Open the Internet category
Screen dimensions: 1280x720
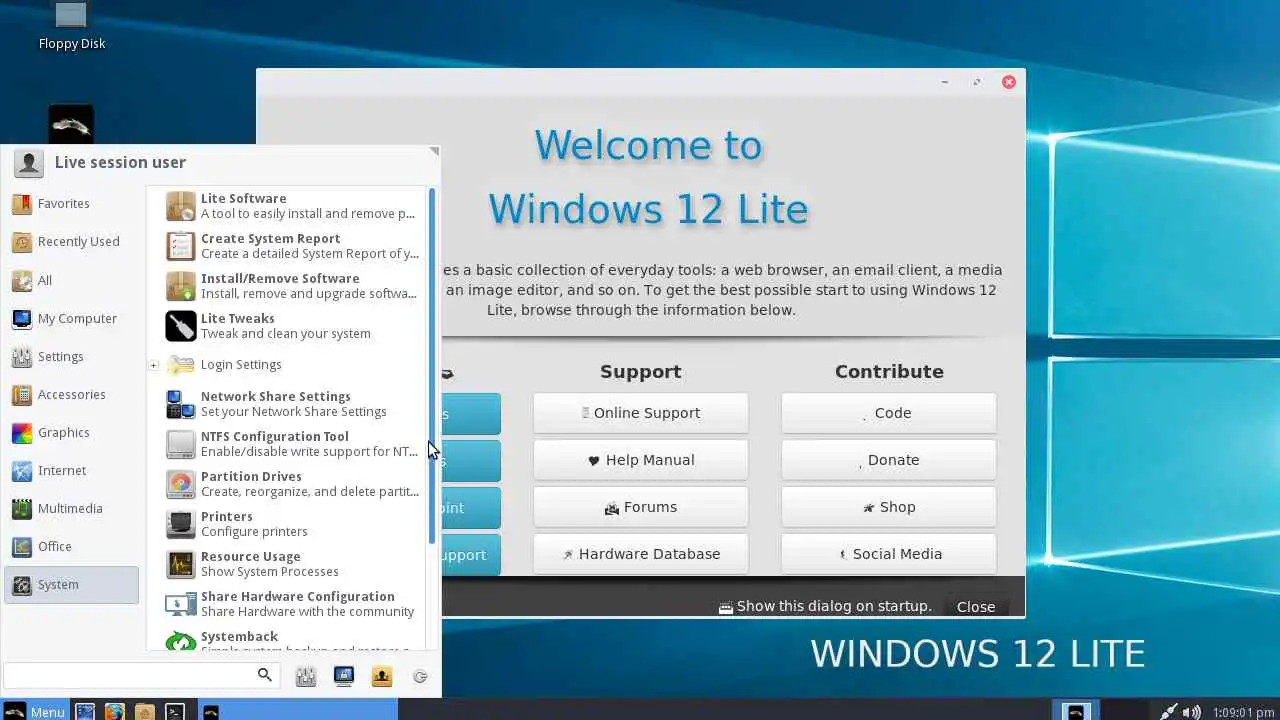[71, 471]
